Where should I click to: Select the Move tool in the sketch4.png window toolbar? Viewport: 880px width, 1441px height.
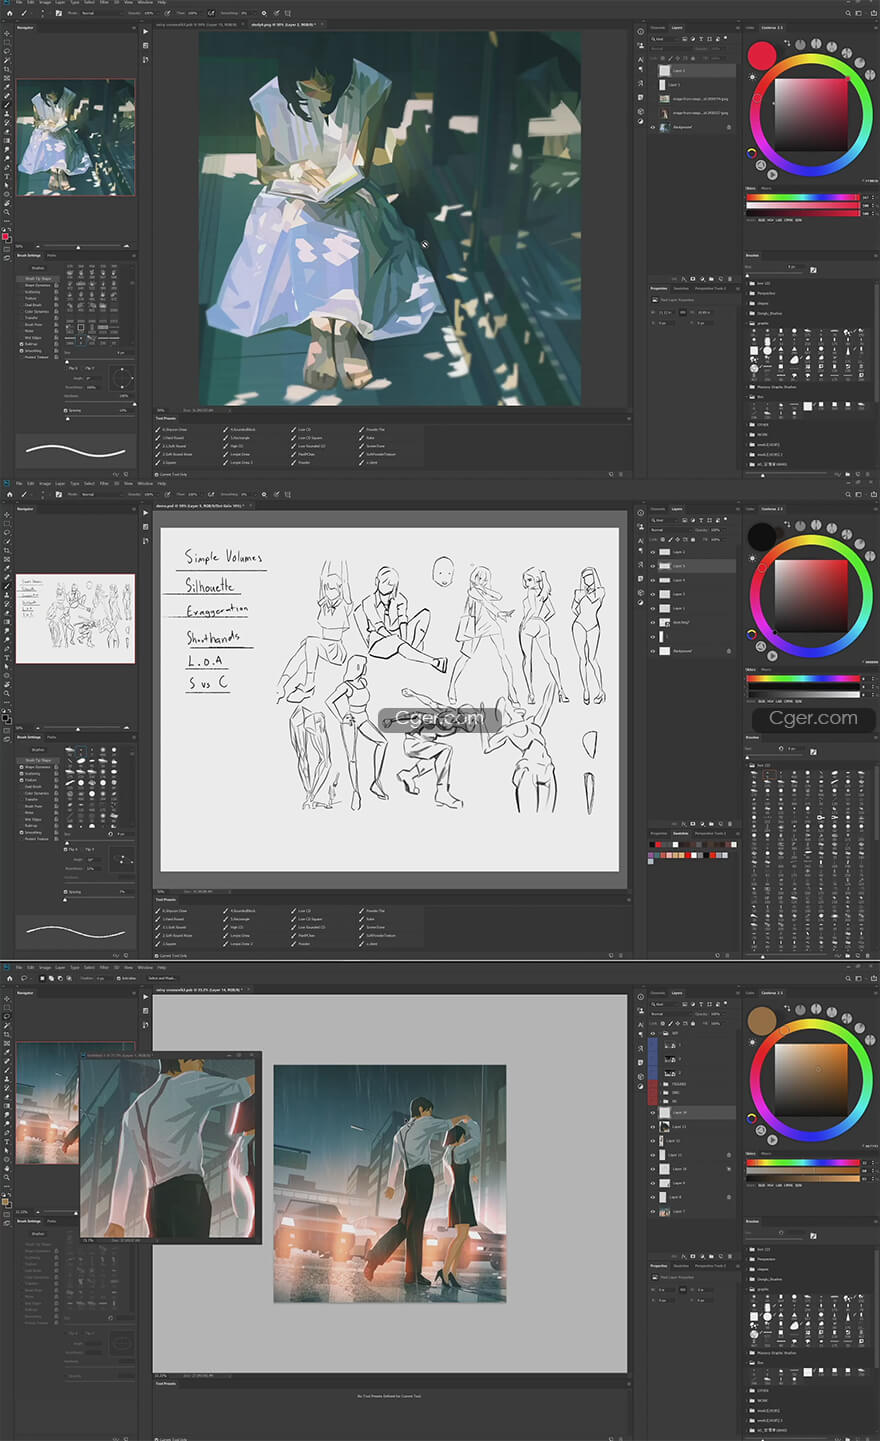pos(7,35)
